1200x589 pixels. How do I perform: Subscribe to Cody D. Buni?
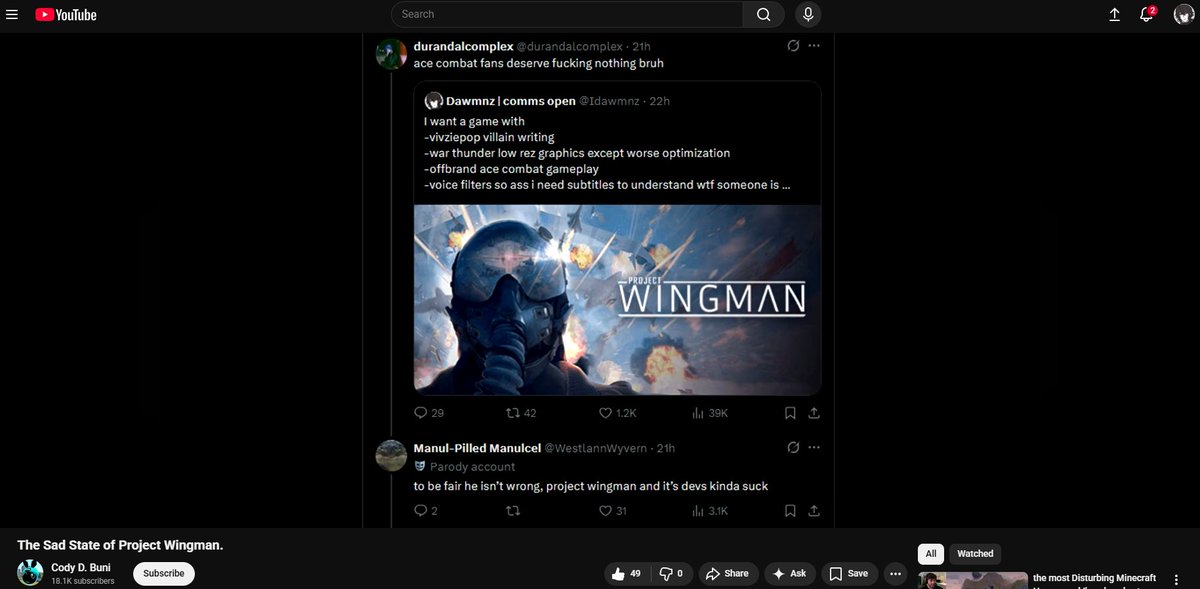[x=164, y=573]
